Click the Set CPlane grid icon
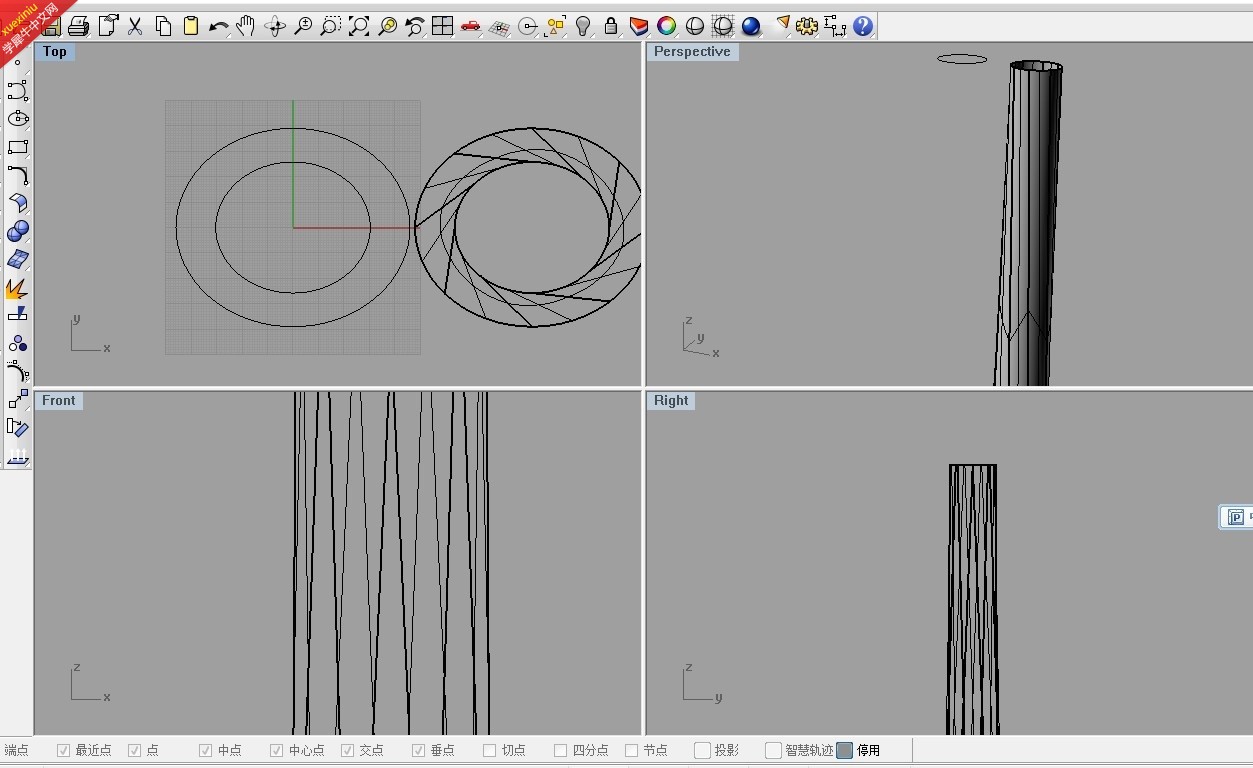1253x768 pixels. 499,27
